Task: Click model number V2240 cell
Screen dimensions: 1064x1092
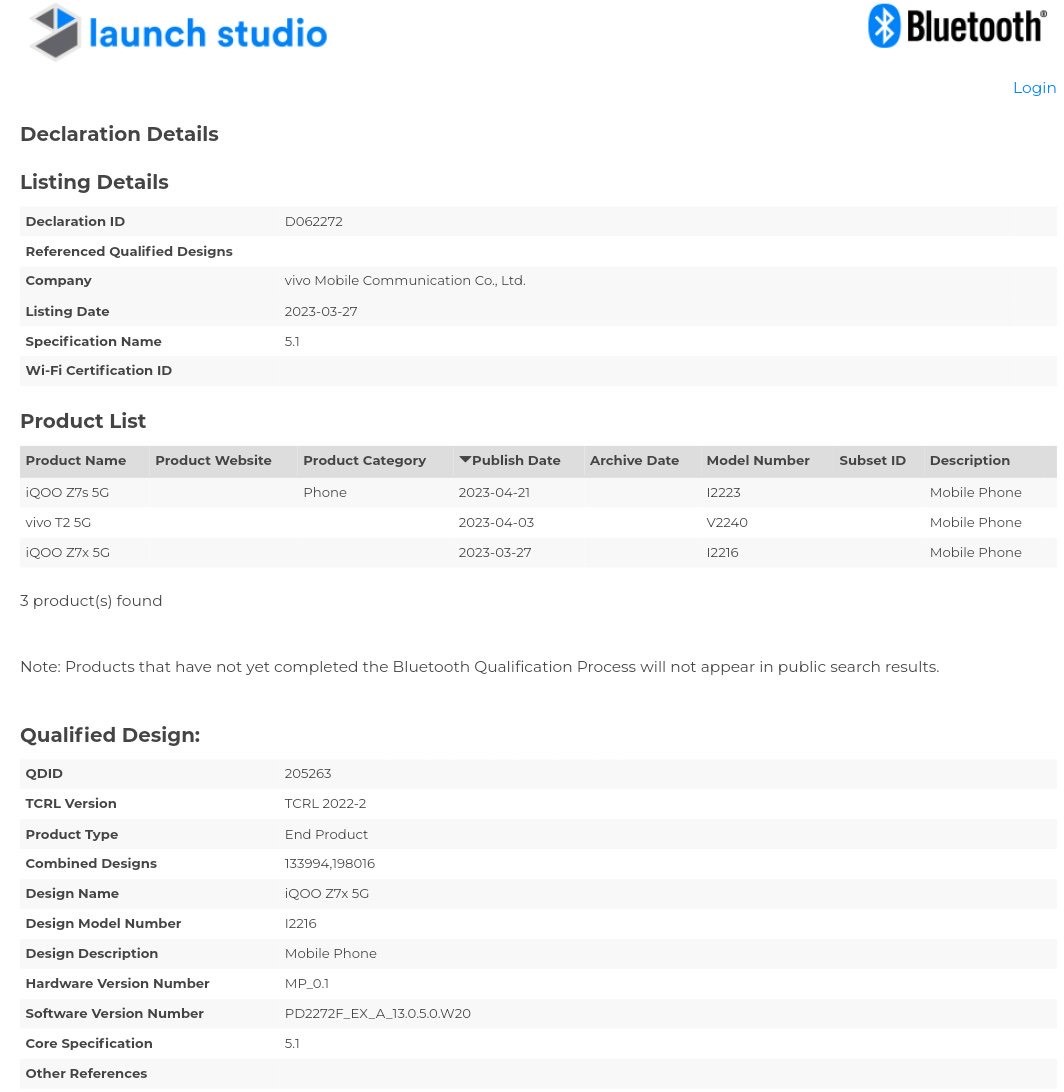Action: tap(726, 522)
